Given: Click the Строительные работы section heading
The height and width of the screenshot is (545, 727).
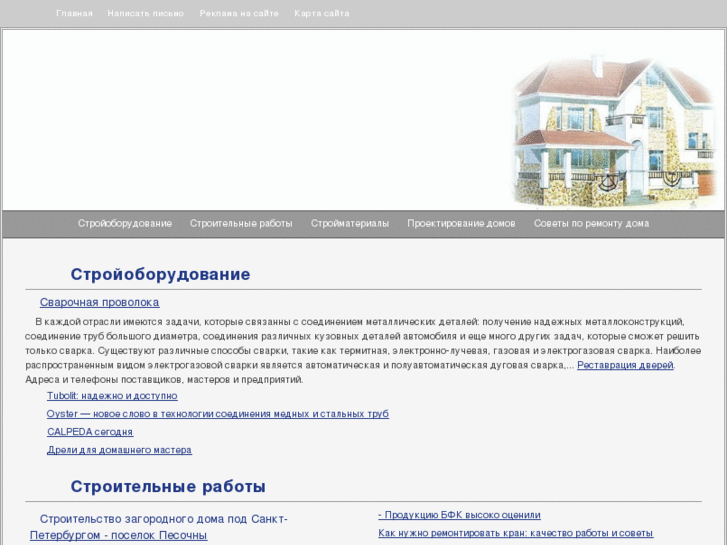Looking at the screenshot, I should 168,487.
